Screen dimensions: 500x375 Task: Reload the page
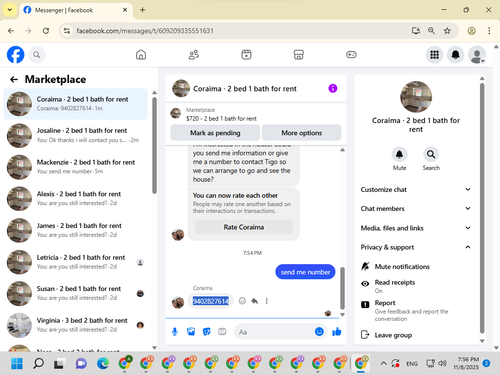[46, 31]
